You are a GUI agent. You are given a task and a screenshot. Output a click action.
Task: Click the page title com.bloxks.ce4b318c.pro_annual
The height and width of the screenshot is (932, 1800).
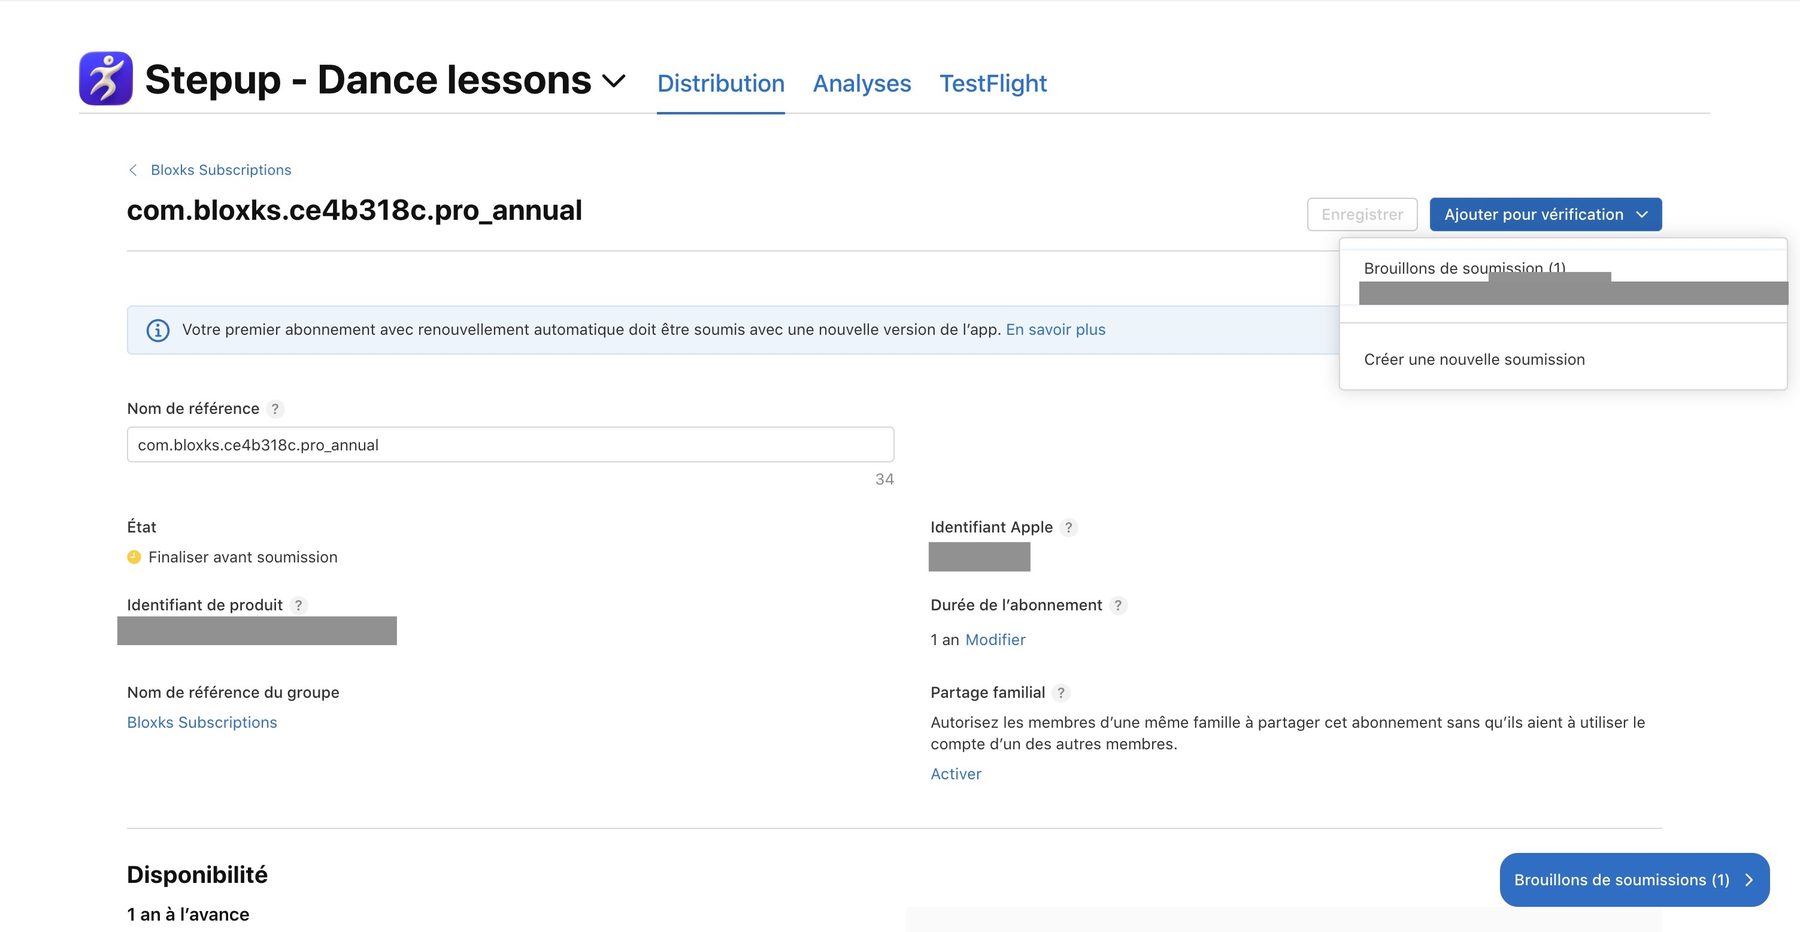point(354,210)
